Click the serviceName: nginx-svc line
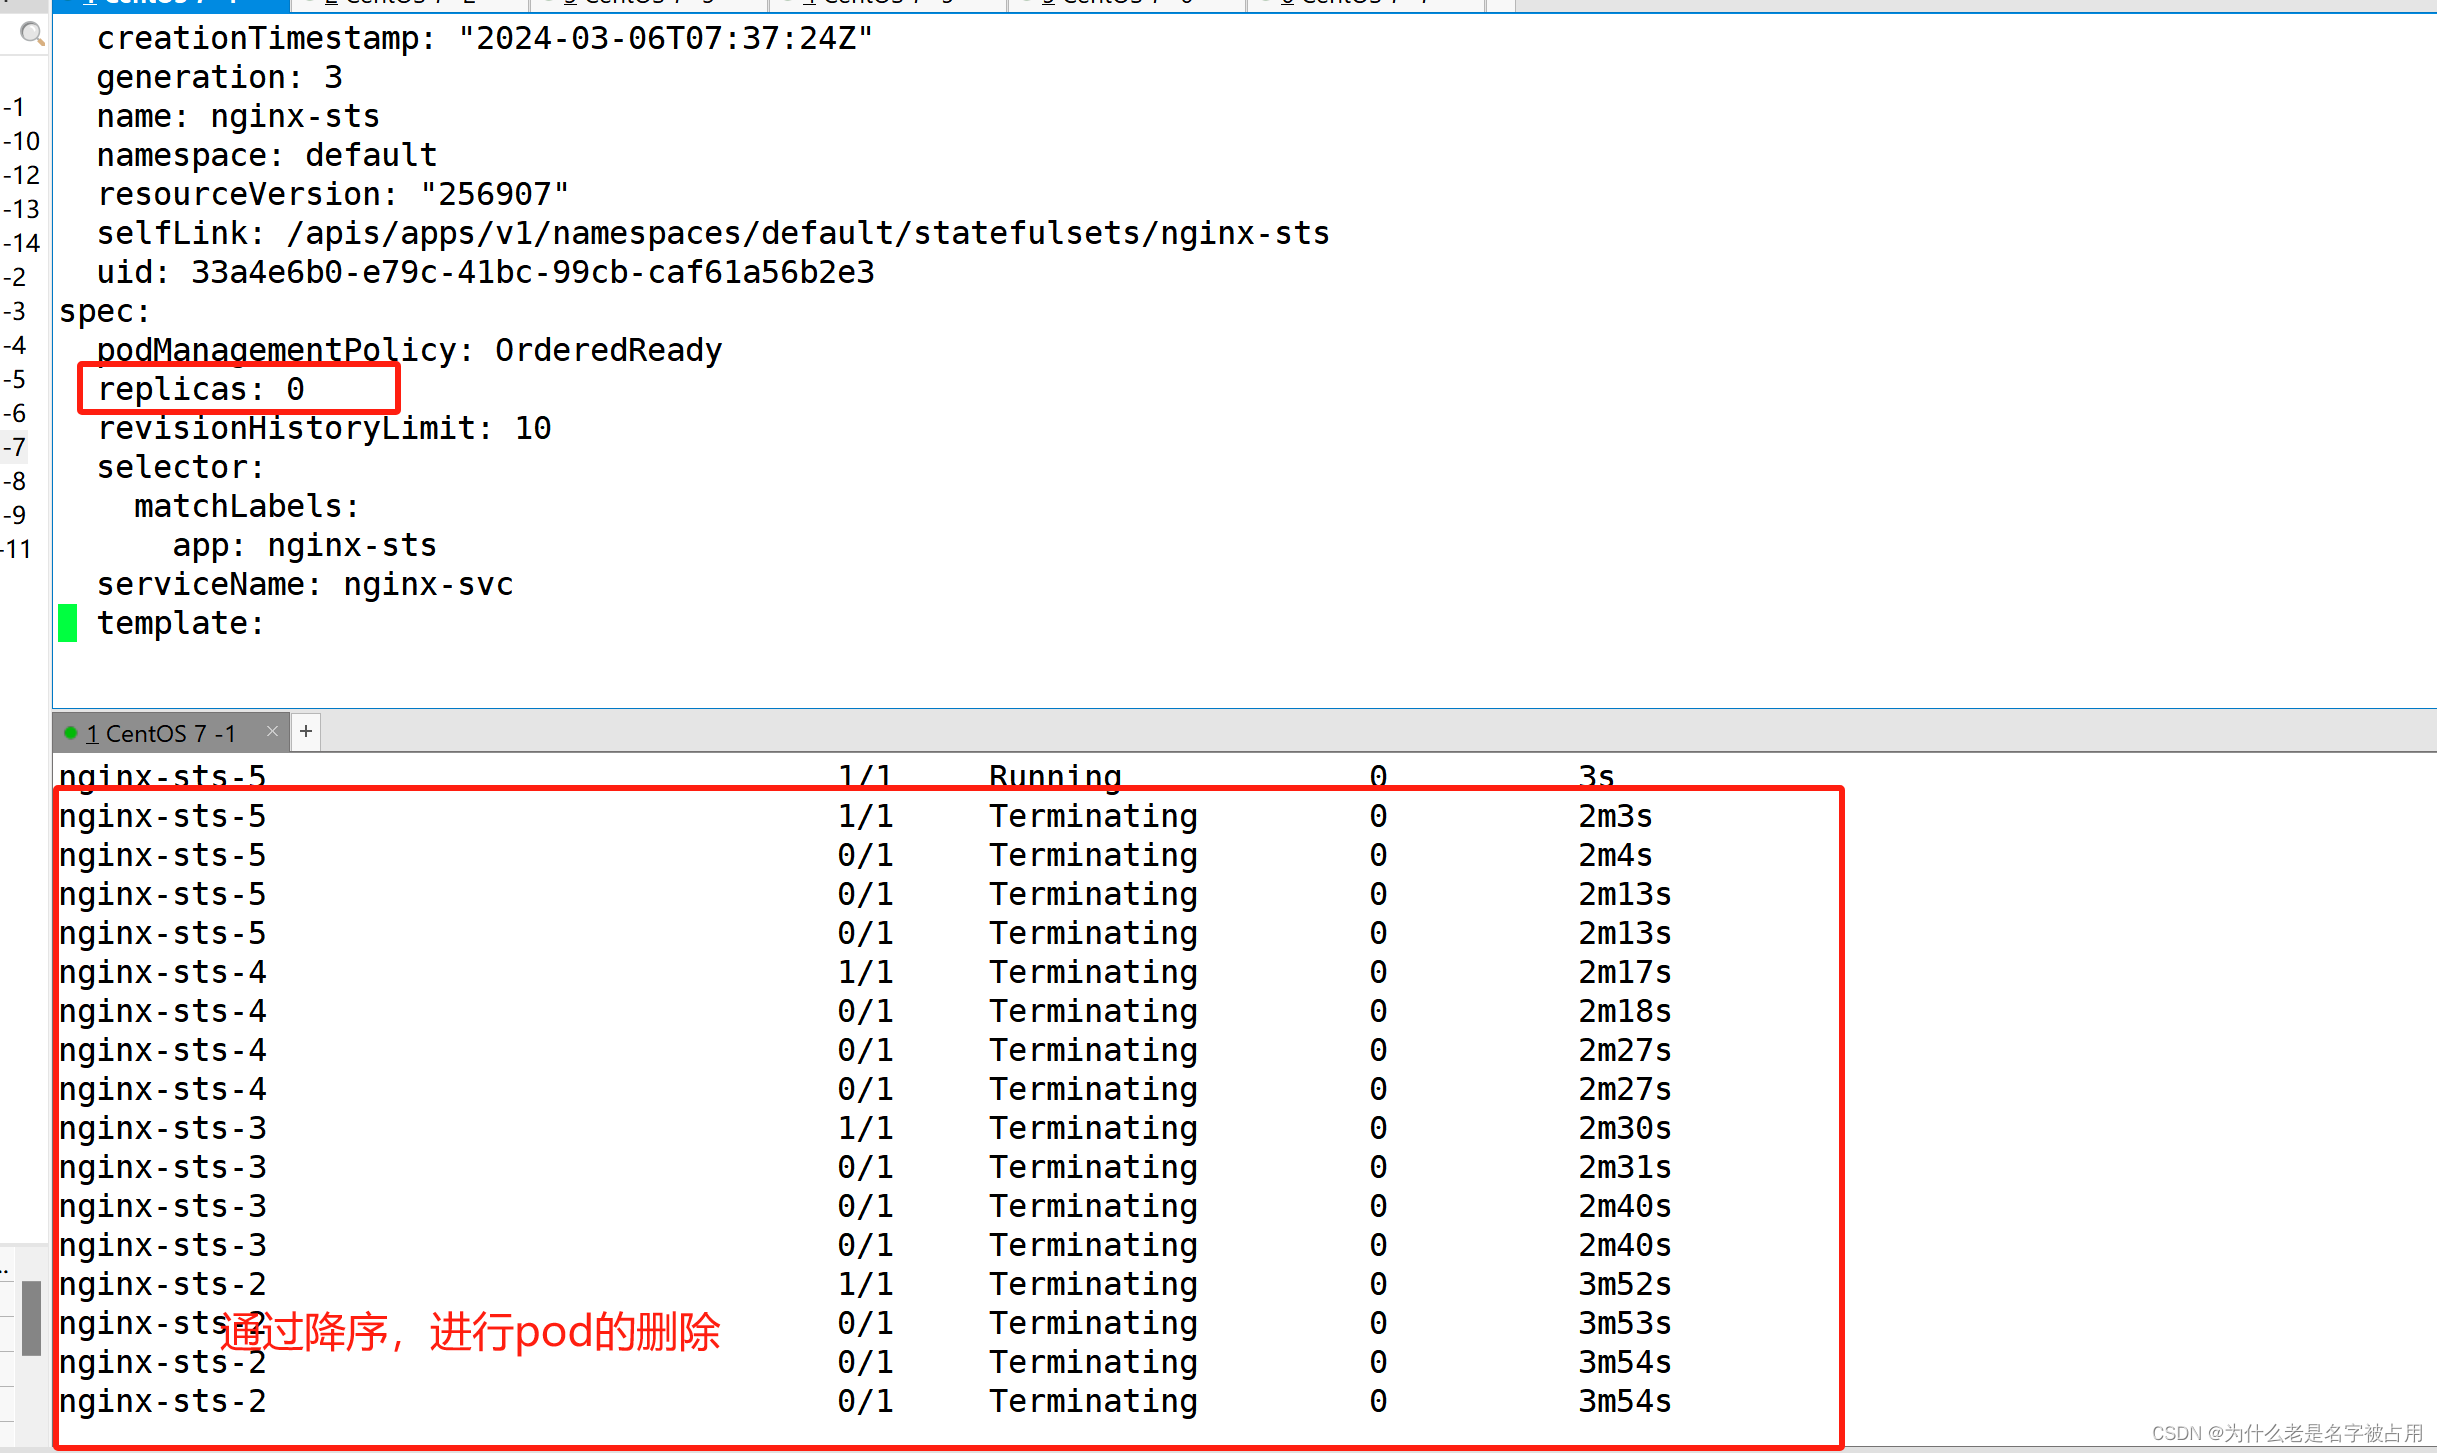This screenshot has width=2437, height=1453. (x=304, y=585)
